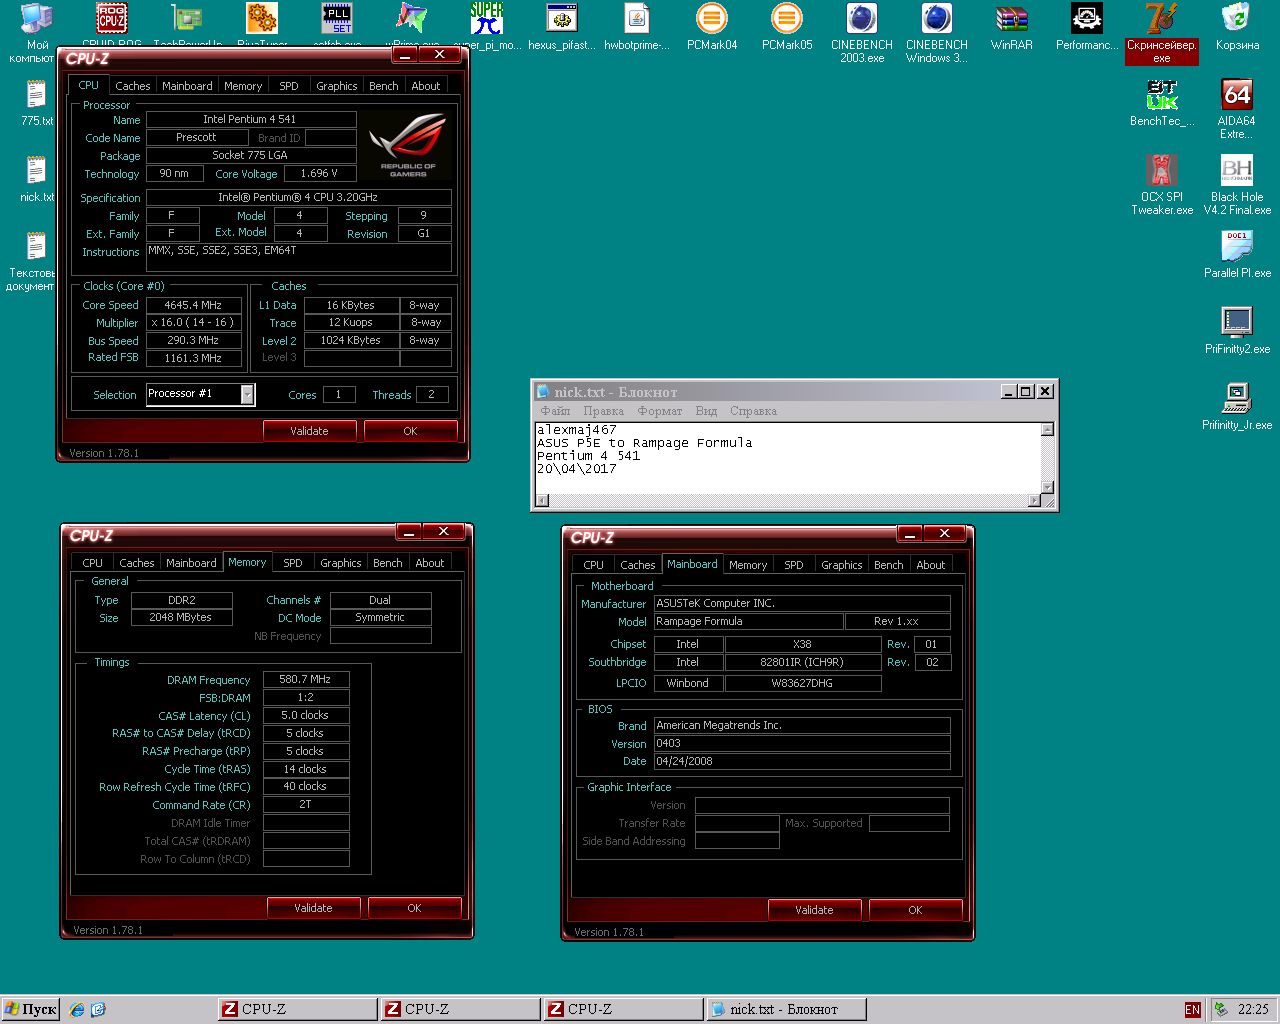Screen dimensions: 1280x1024
Task: Open Mainboard tab in top CPU-Z window
Action: tap(187, 86)
